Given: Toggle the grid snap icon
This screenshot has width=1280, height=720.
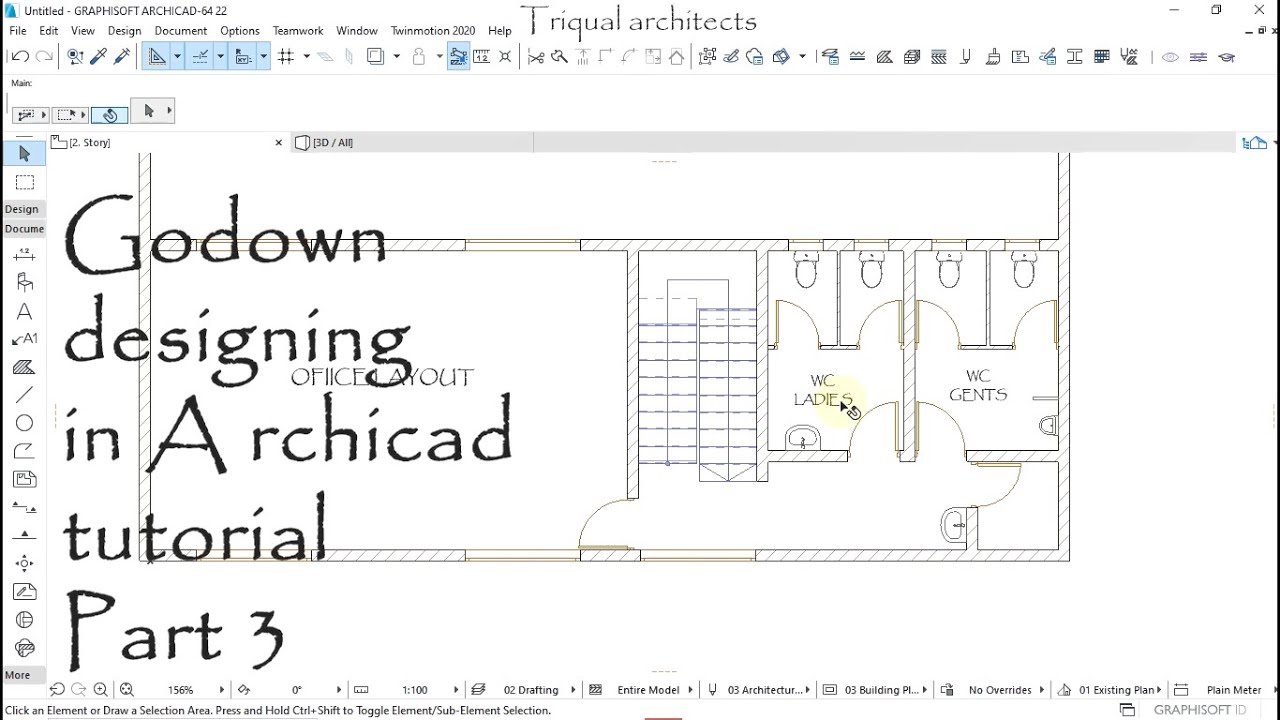Looking at the screenshot, I should tap(287, 57).
